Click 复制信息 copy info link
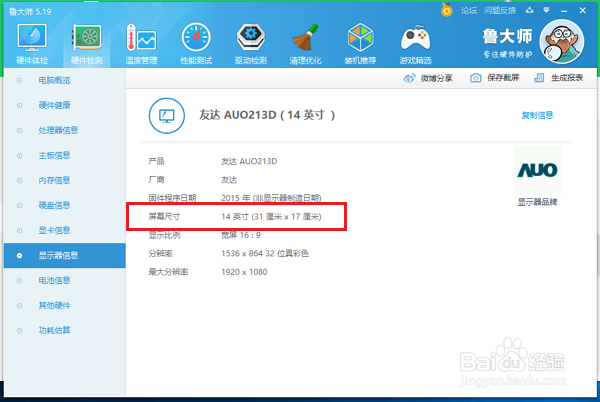 pos(537,115)
